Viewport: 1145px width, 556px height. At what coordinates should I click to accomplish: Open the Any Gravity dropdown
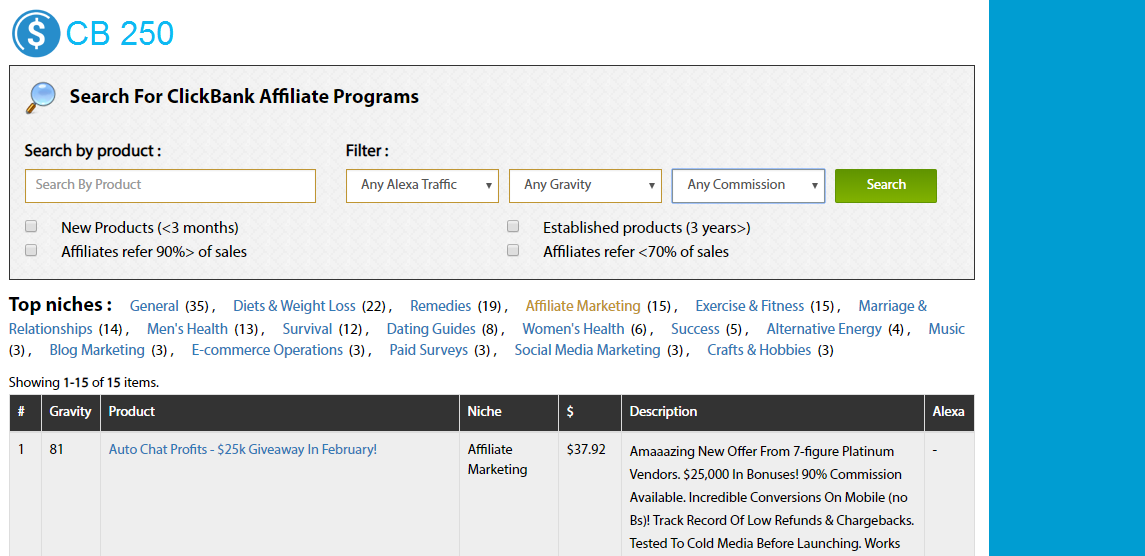tap(585, 186)
